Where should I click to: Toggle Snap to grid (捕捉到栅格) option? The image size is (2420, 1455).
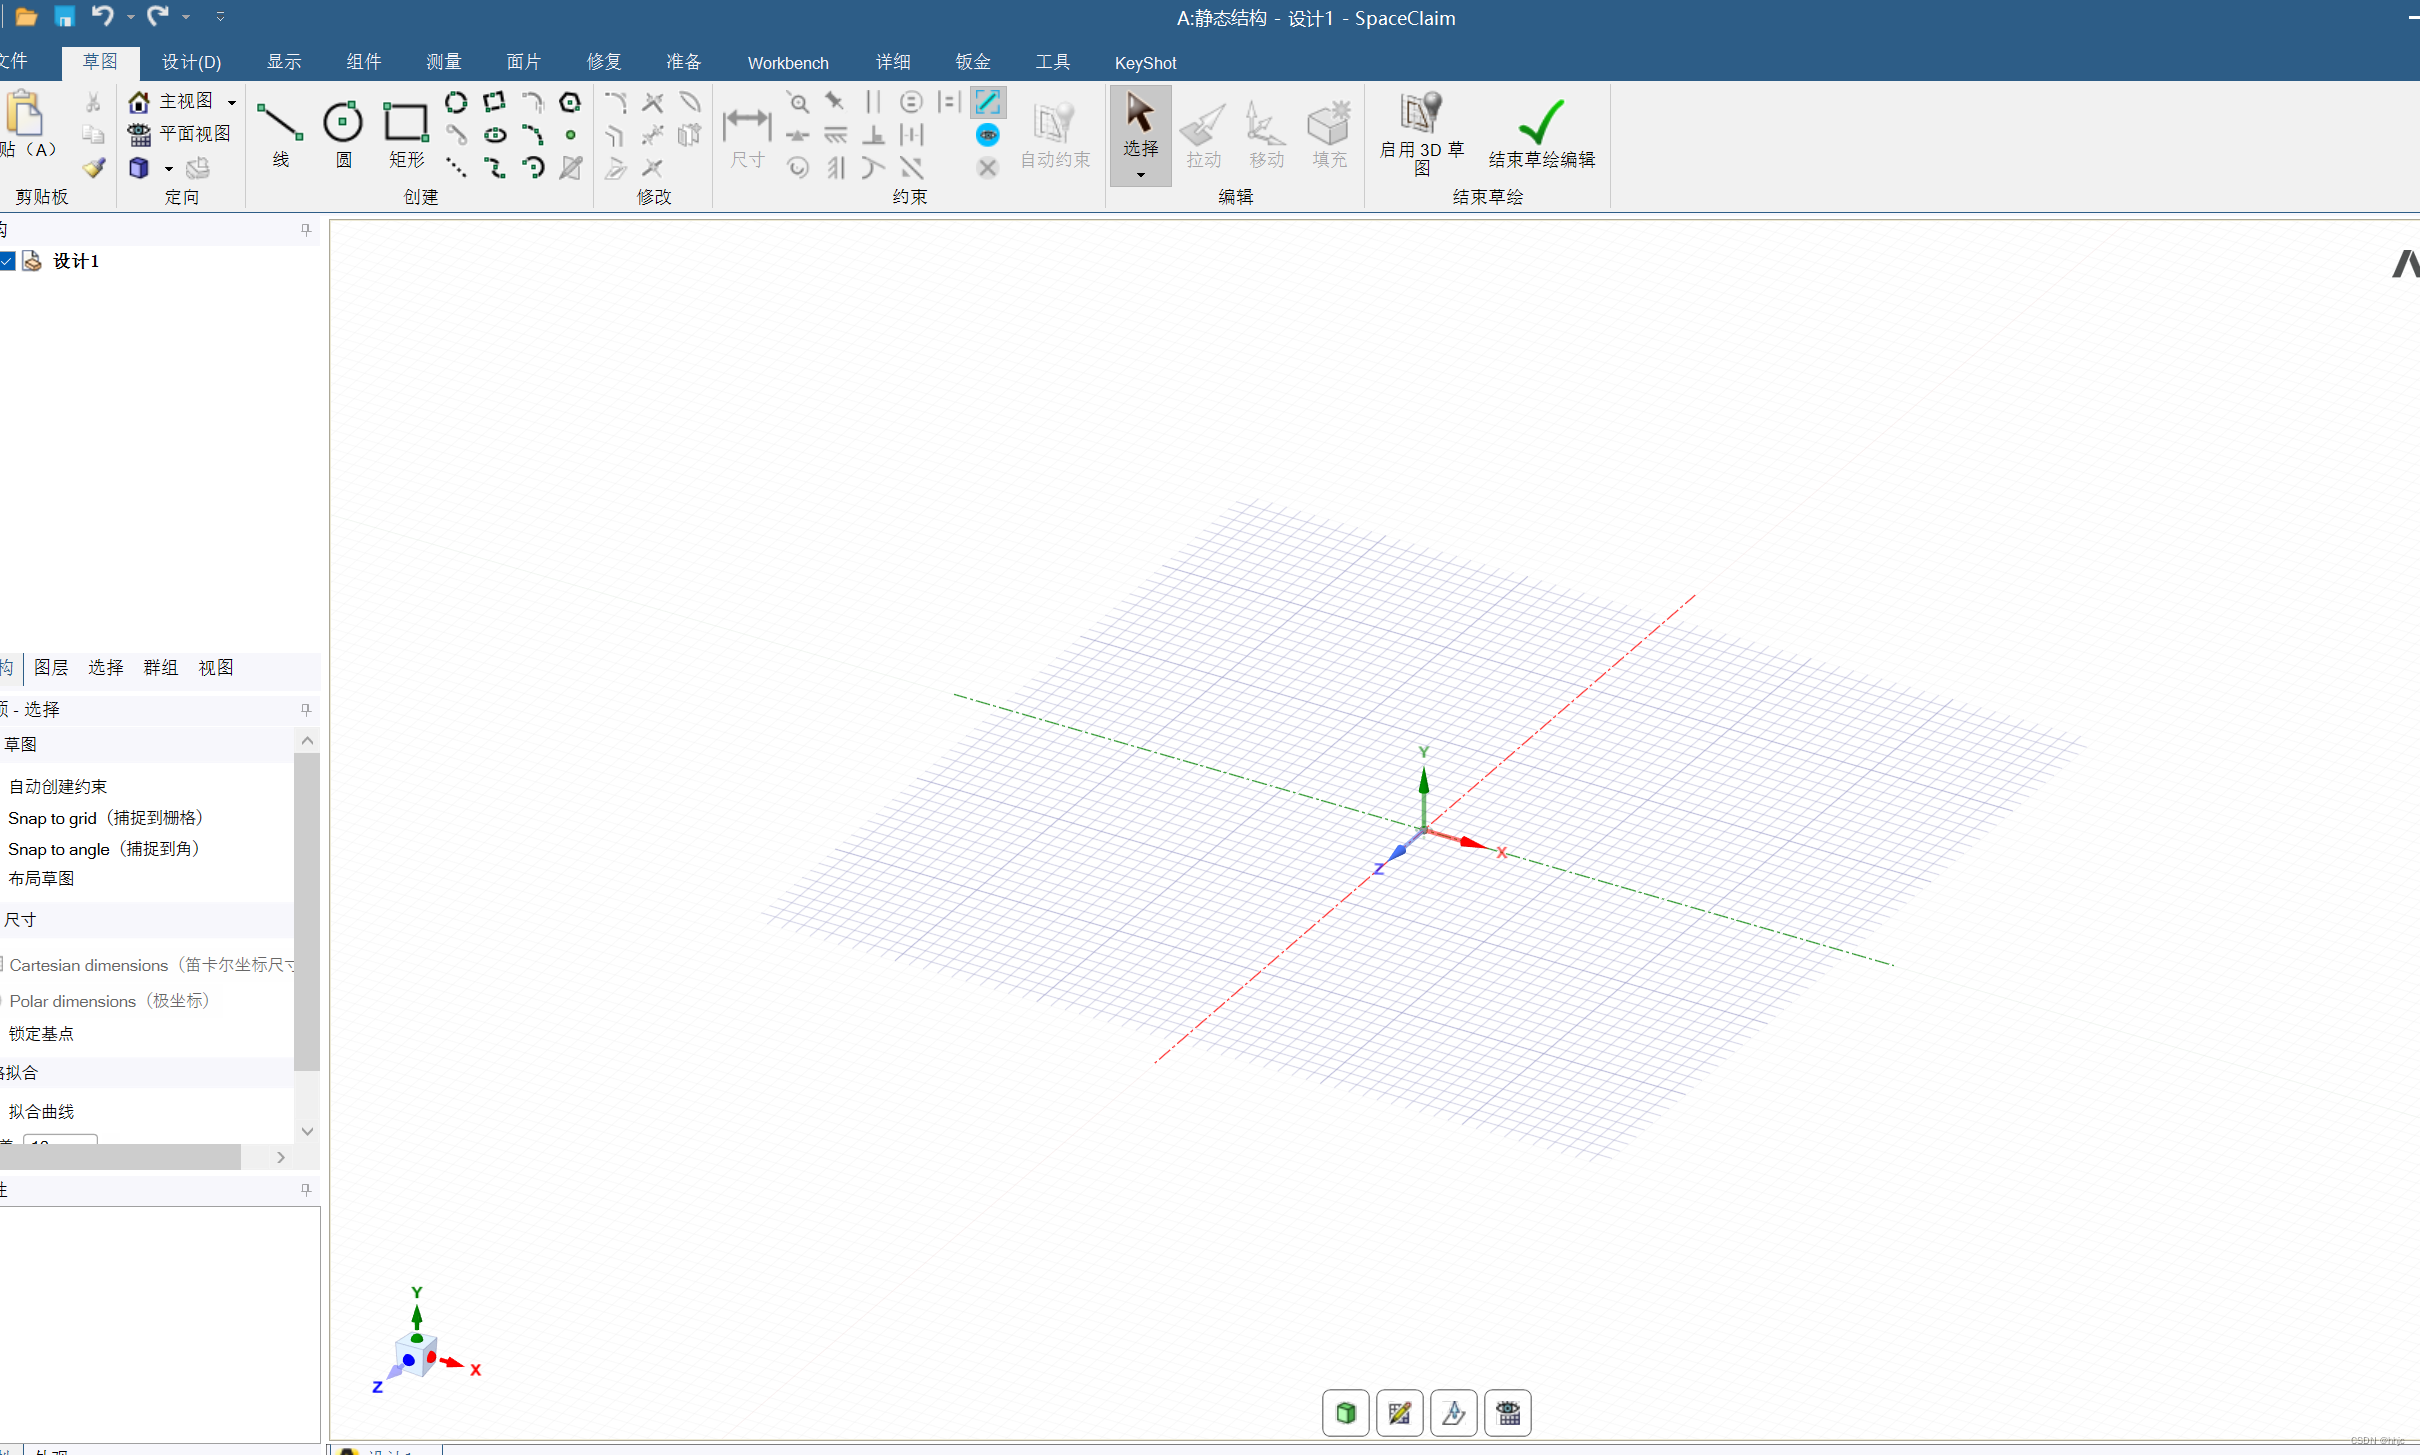click(105, 818)
